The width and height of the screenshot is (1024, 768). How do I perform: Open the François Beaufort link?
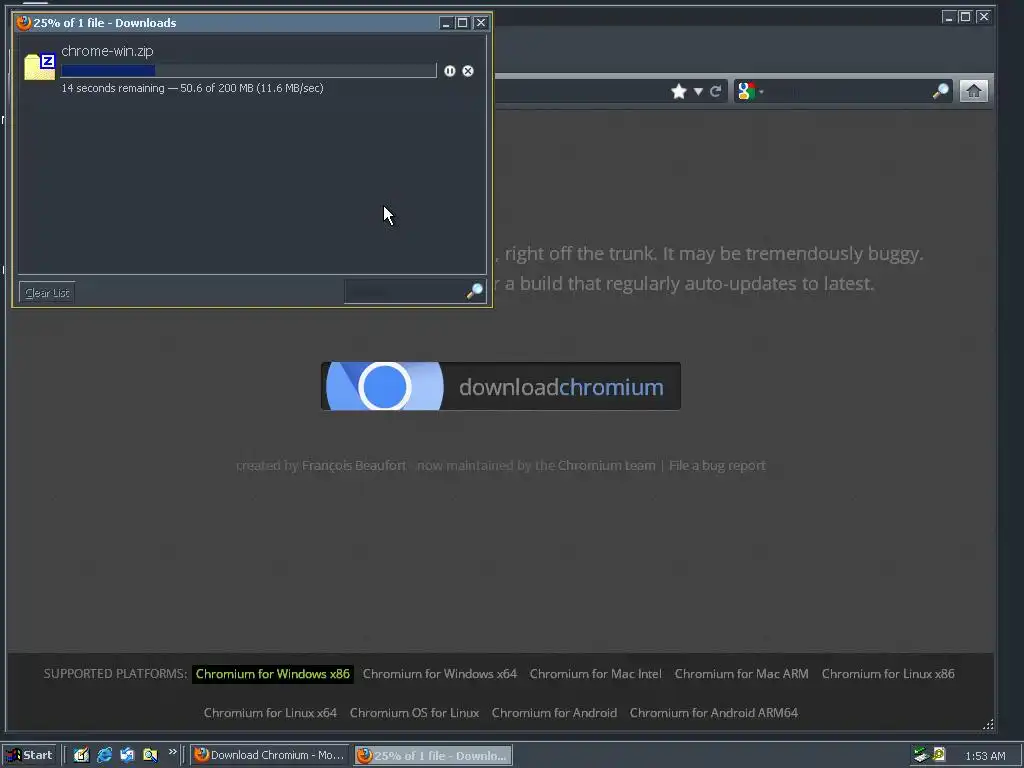coord(354,466)
